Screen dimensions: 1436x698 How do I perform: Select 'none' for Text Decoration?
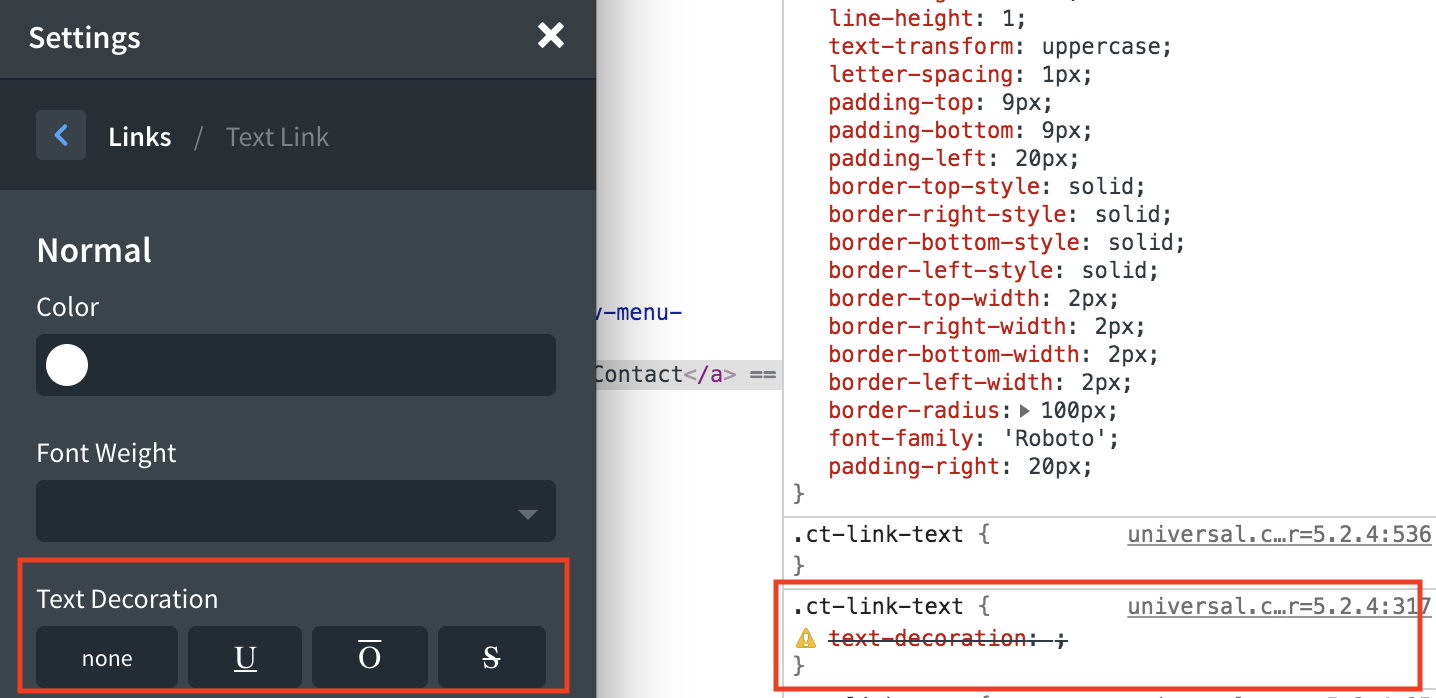[x=106, y=657]
